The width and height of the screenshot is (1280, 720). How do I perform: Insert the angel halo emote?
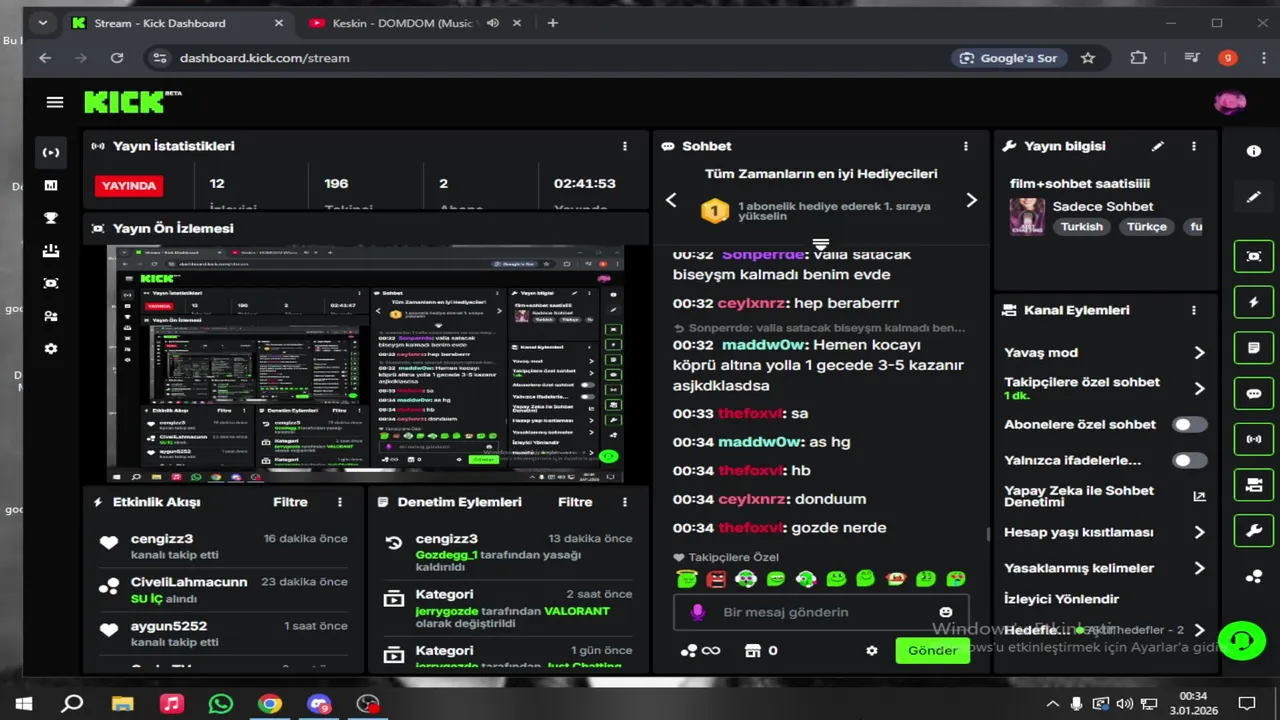(x=686, y=579)
